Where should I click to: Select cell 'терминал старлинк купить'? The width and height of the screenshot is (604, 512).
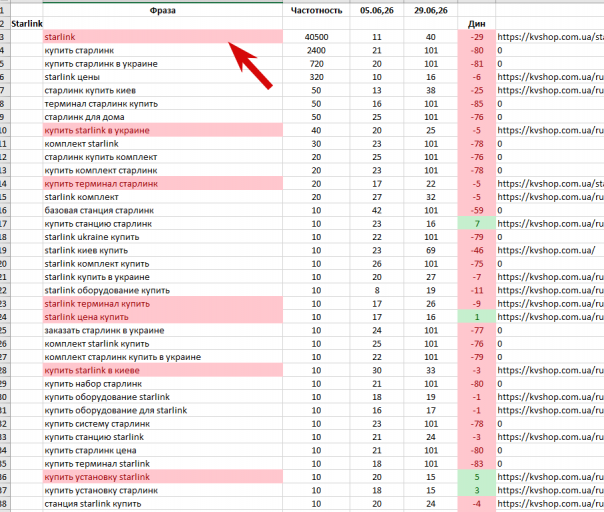pos(163,104)
